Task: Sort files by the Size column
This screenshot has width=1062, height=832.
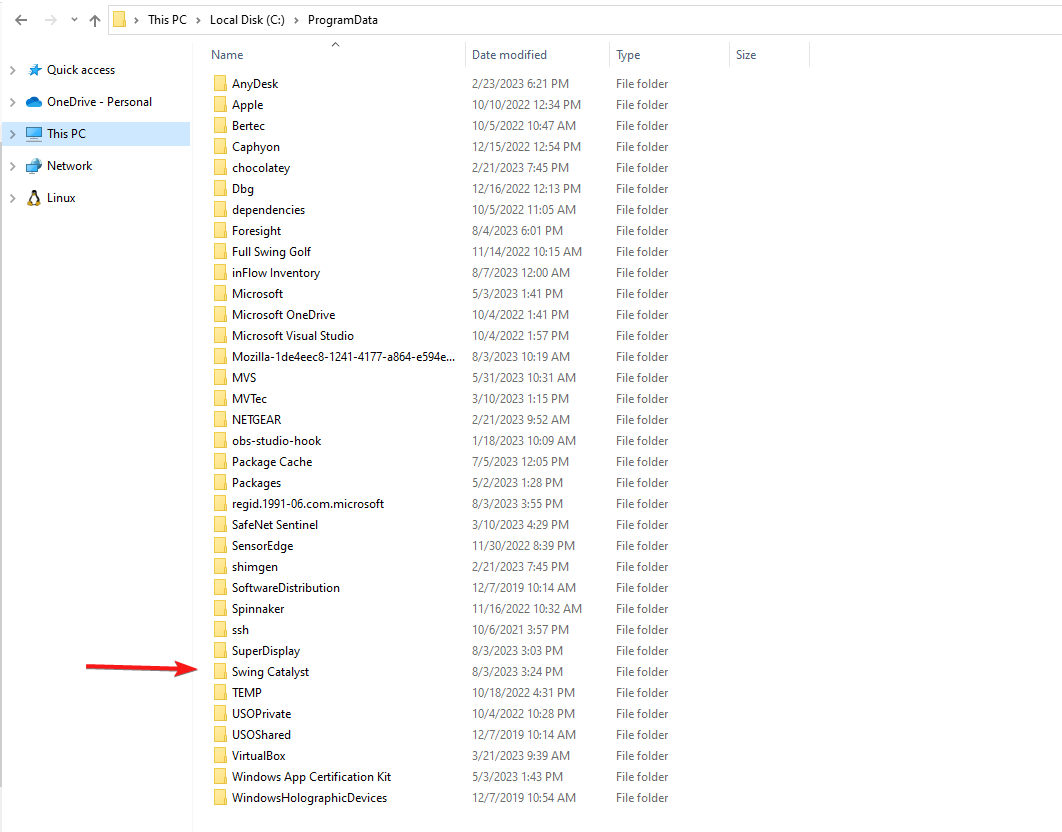Action: click(x=746, y=55)
